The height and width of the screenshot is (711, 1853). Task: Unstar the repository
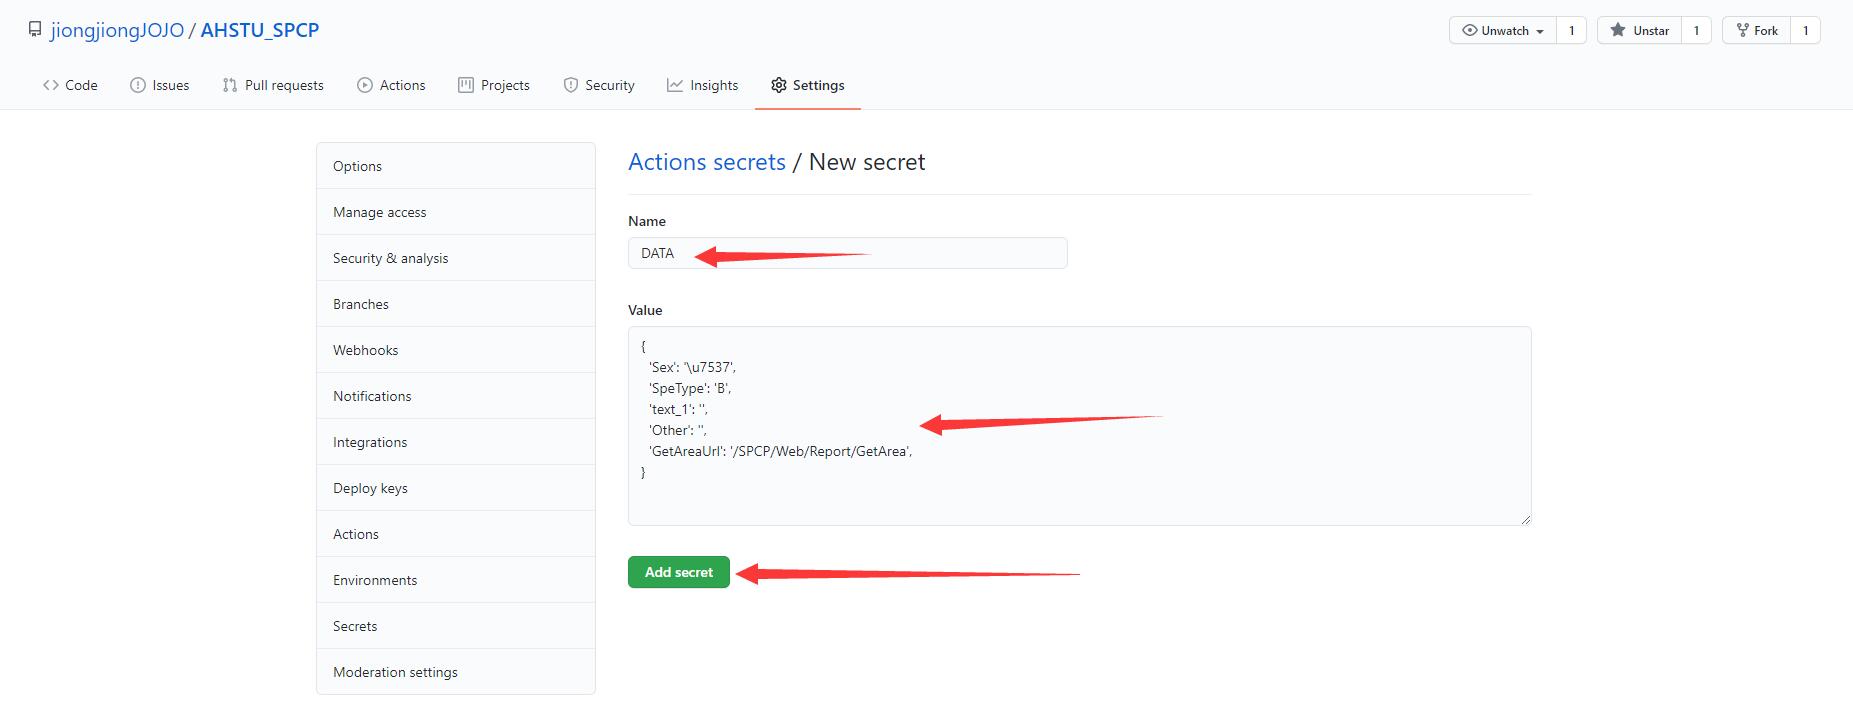click(1640, 30)
